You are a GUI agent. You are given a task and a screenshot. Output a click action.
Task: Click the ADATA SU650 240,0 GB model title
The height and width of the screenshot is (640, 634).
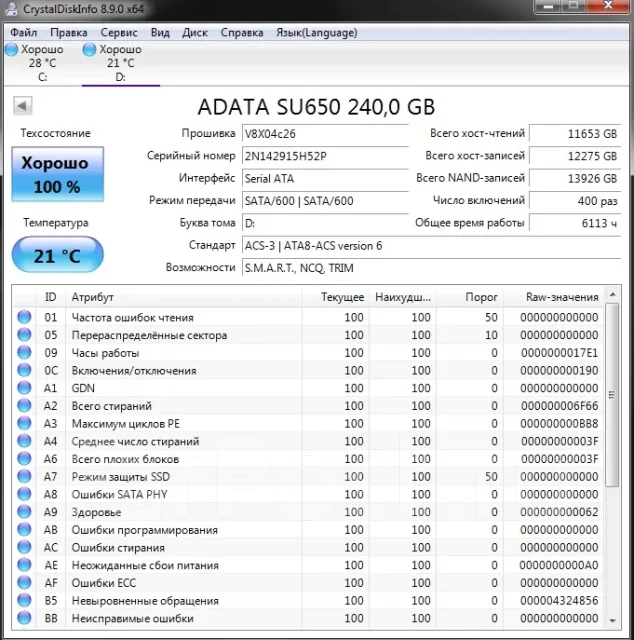(316, 107)
